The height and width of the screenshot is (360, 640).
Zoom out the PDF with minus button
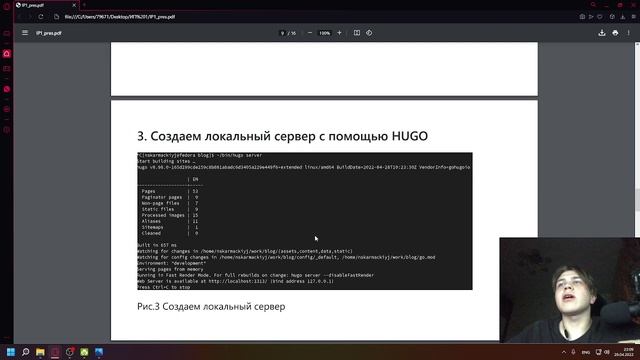tap(310, 33)
